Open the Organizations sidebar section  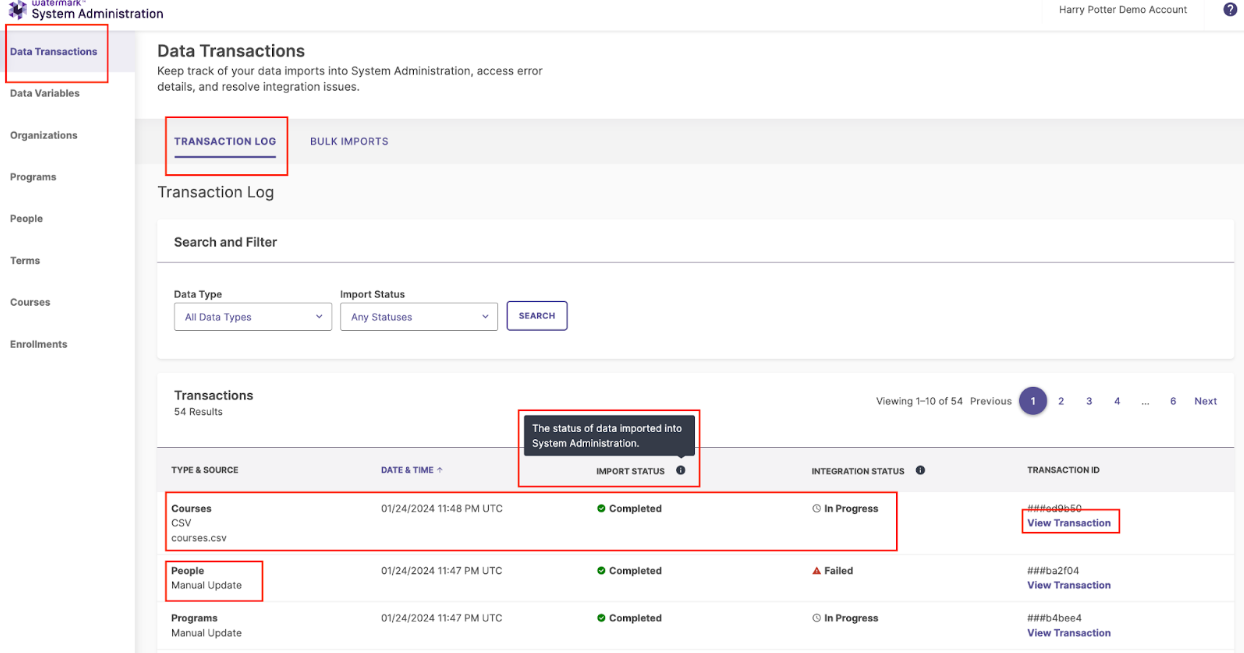(x=43, y=135)
